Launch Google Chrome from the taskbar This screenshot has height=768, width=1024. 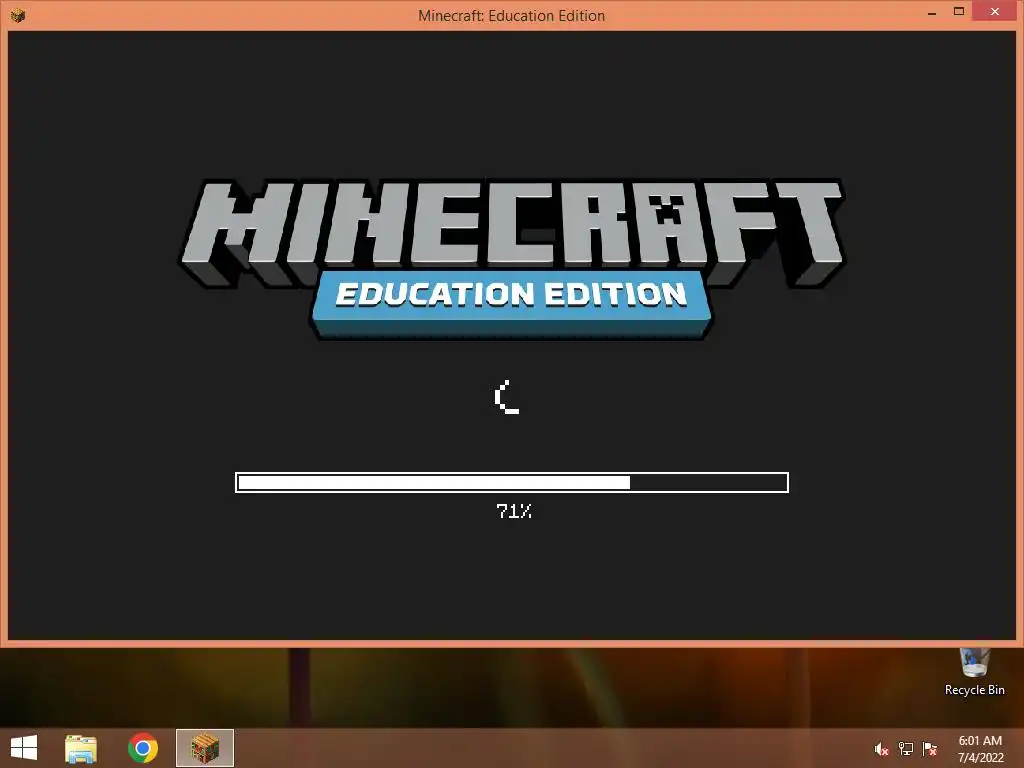coord(143,748)
